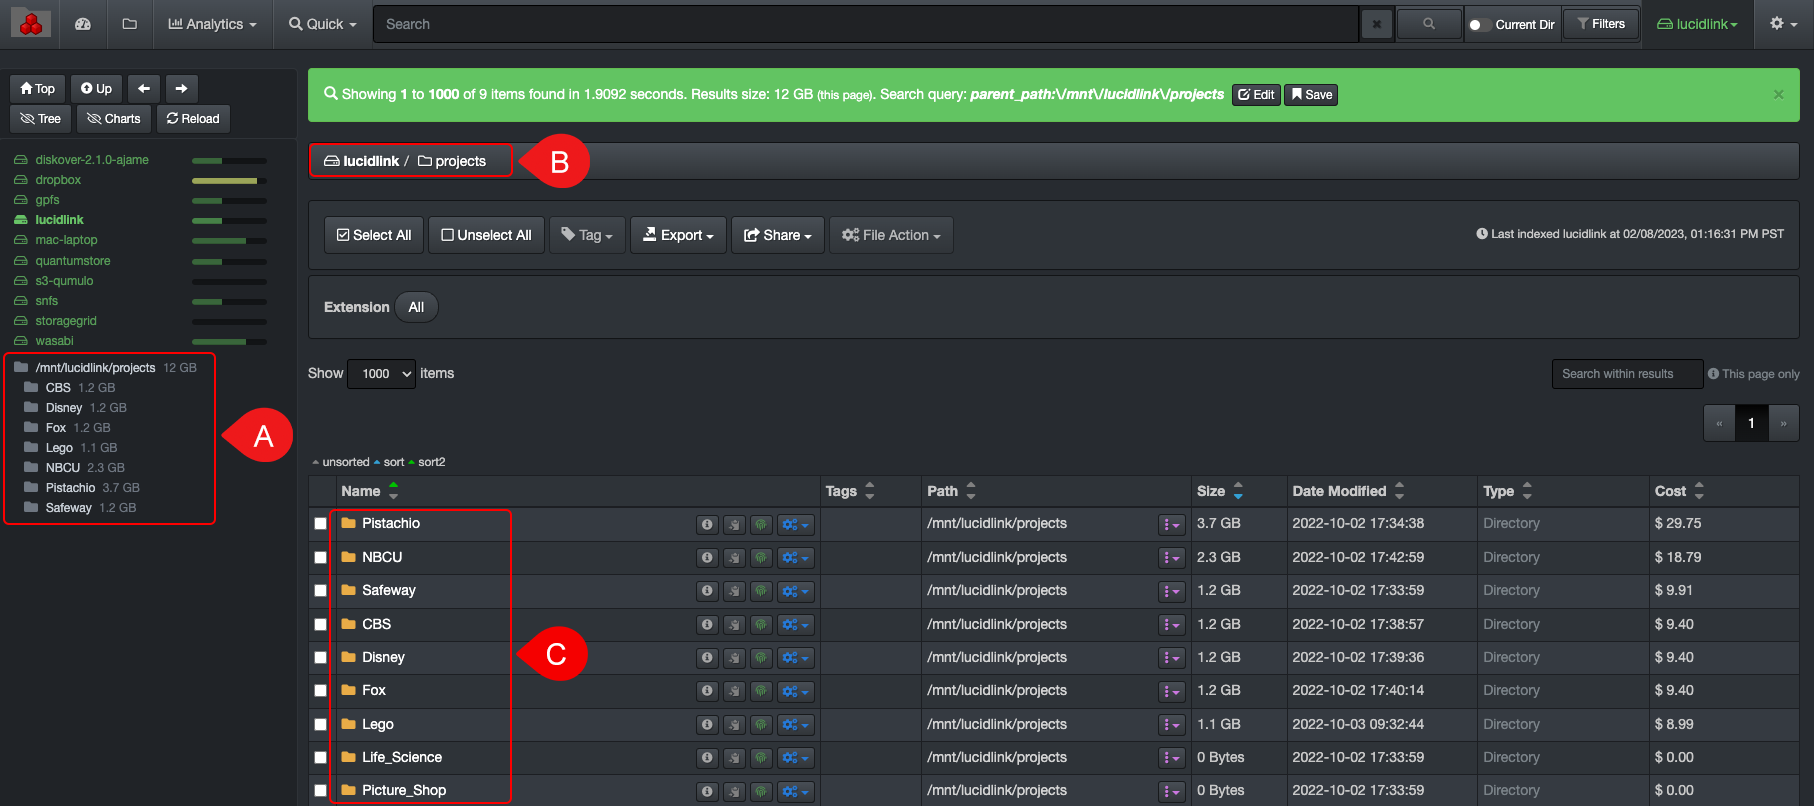
Task: Click the file browser folder icon in navbar
Action: point(129,24)
